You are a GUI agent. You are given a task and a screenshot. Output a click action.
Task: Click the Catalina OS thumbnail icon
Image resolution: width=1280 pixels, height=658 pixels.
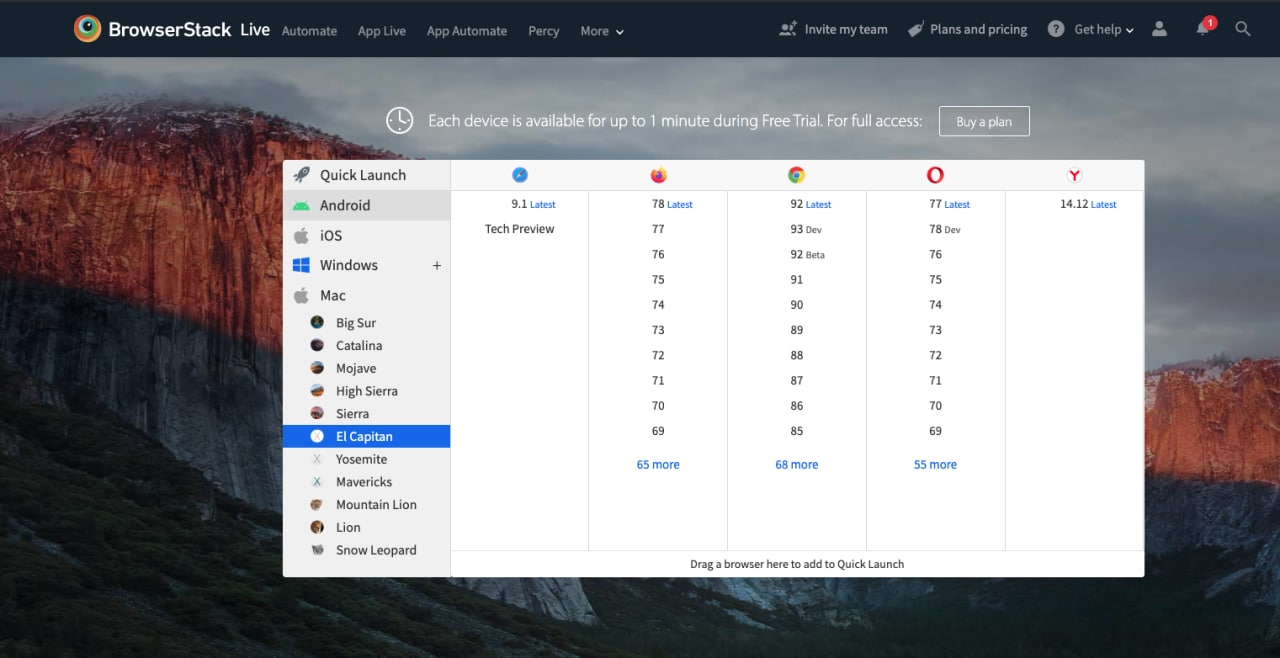tap(317, 345)
